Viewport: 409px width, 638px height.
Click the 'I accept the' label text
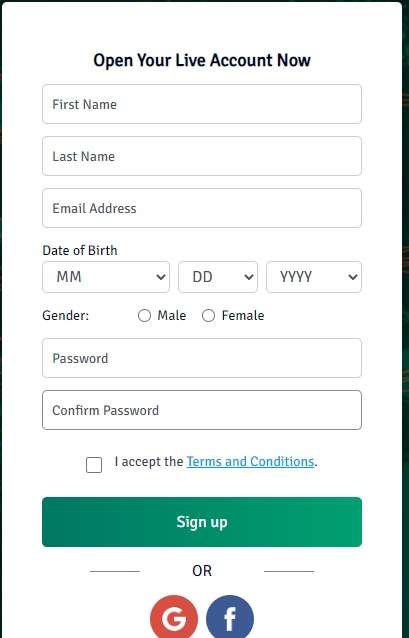tap(149, 461)
